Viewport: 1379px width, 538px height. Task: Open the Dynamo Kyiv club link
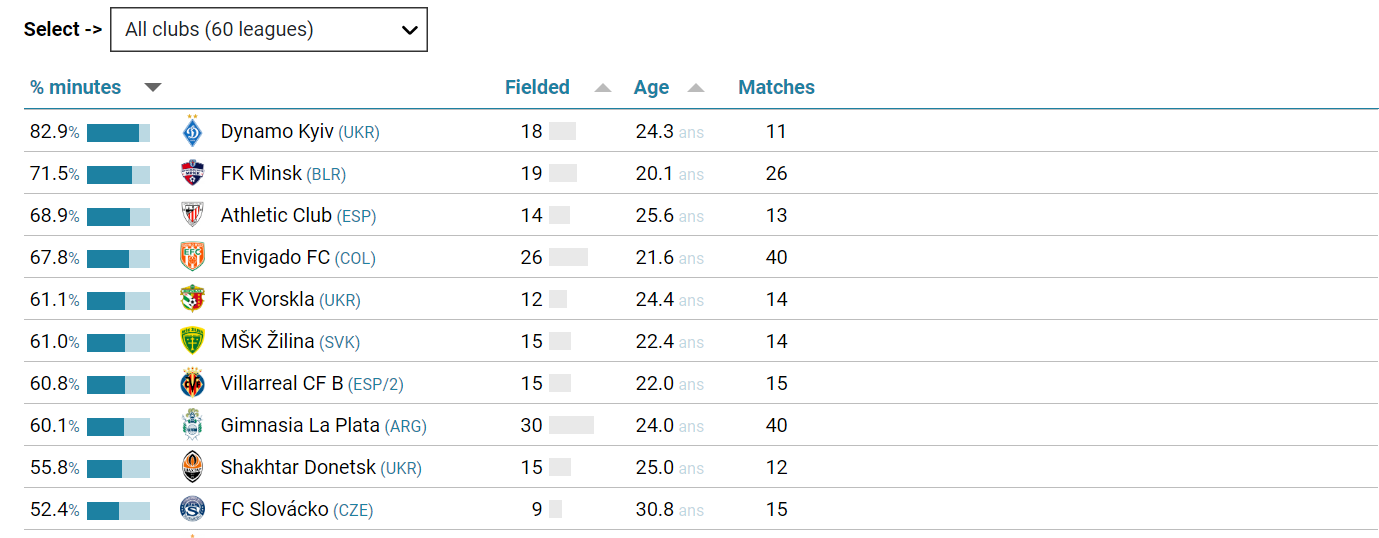[x=277, y=132]
